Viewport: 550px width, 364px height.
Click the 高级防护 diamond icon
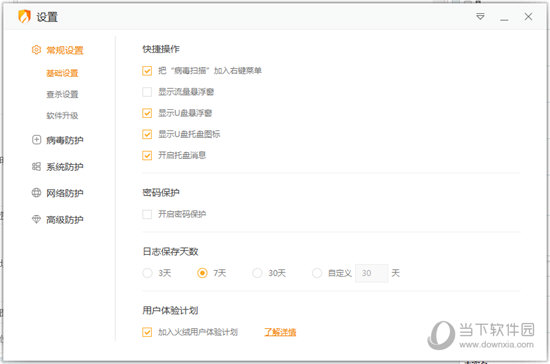(x=36, y=219)
